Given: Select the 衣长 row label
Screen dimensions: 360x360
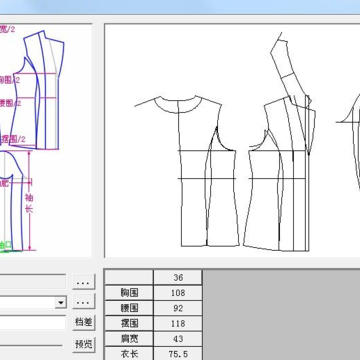Looking at the screenshot, I should [x=129, y=353].
